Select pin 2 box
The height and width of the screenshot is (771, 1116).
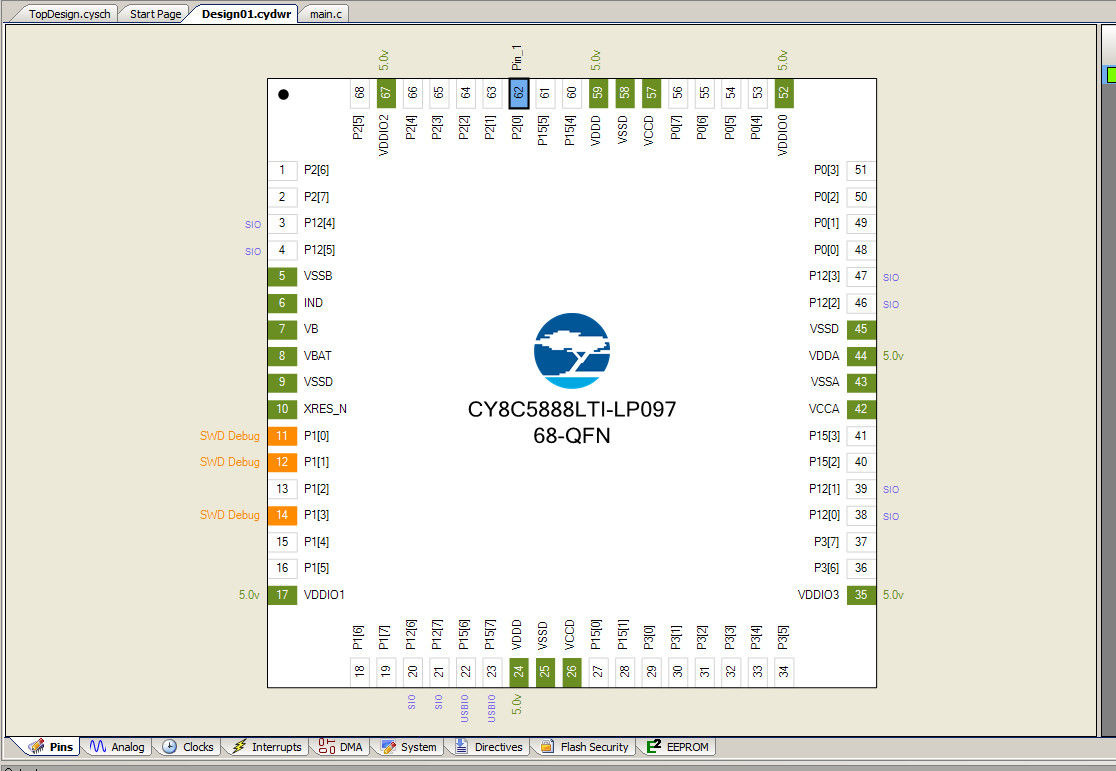click(x=282, y=196)
